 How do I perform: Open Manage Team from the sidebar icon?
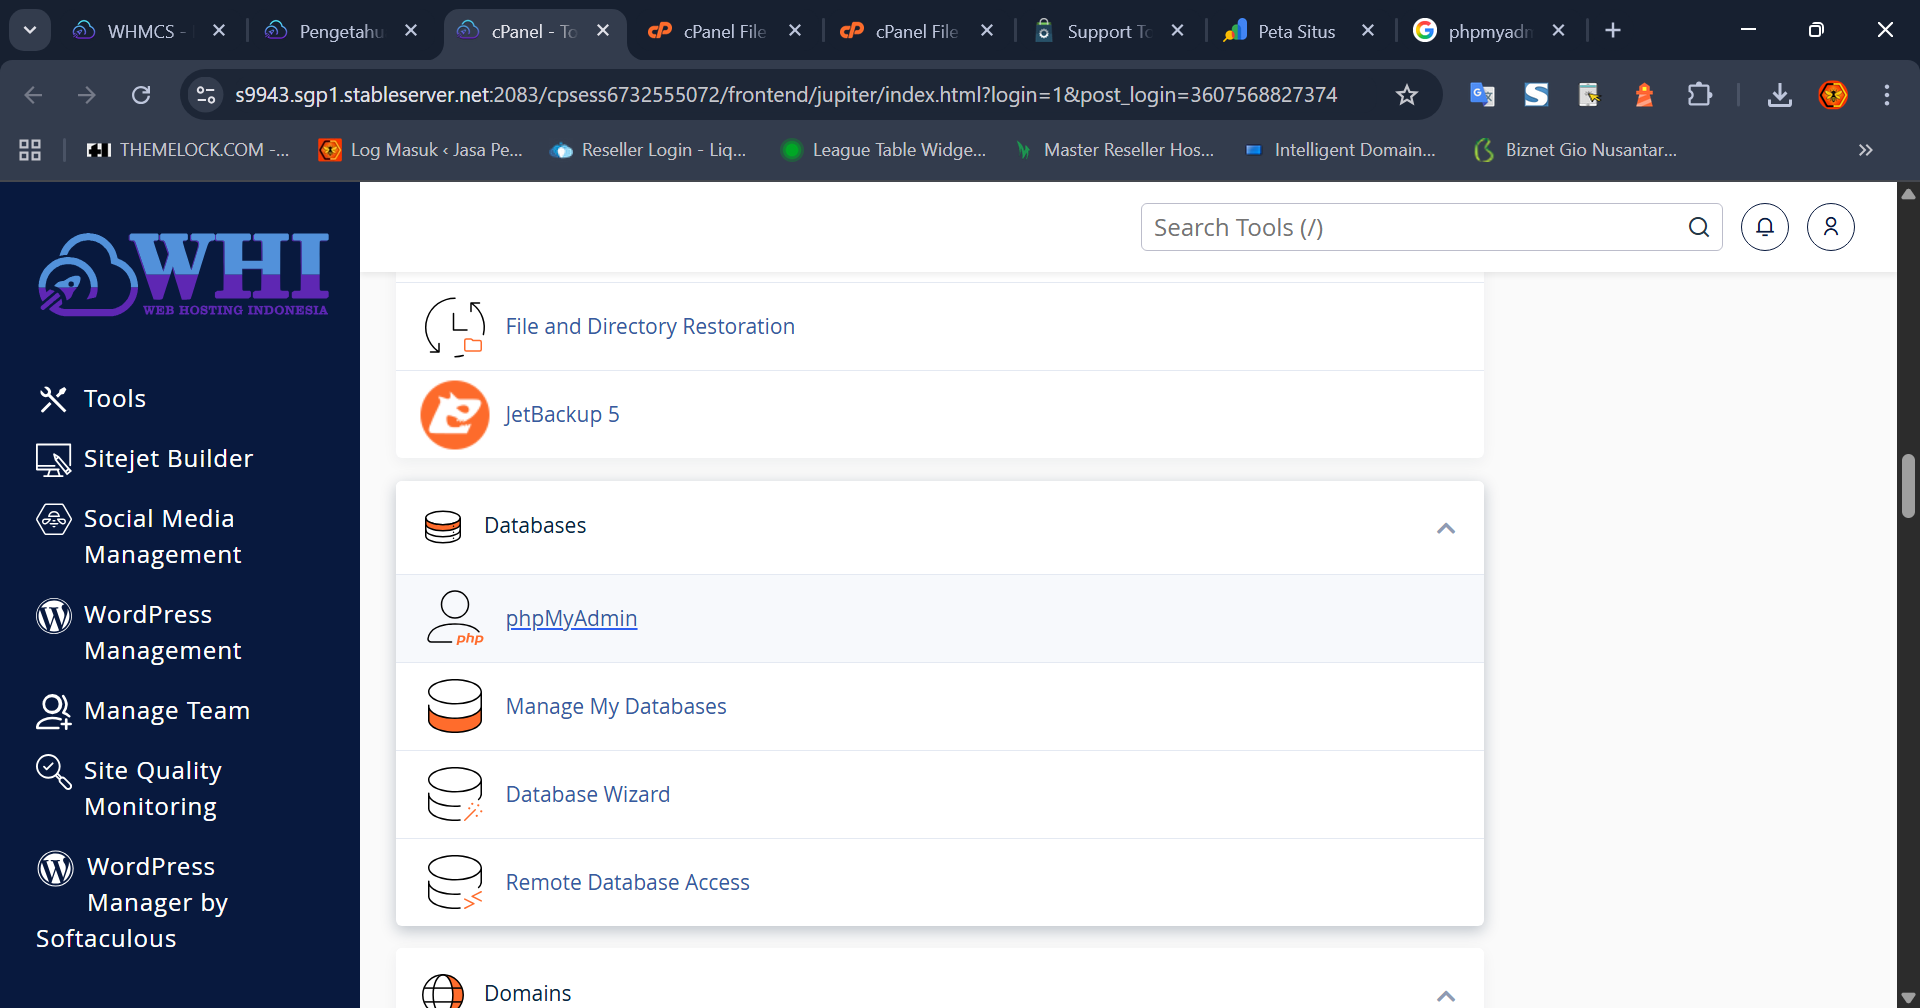tap(54, 710)
